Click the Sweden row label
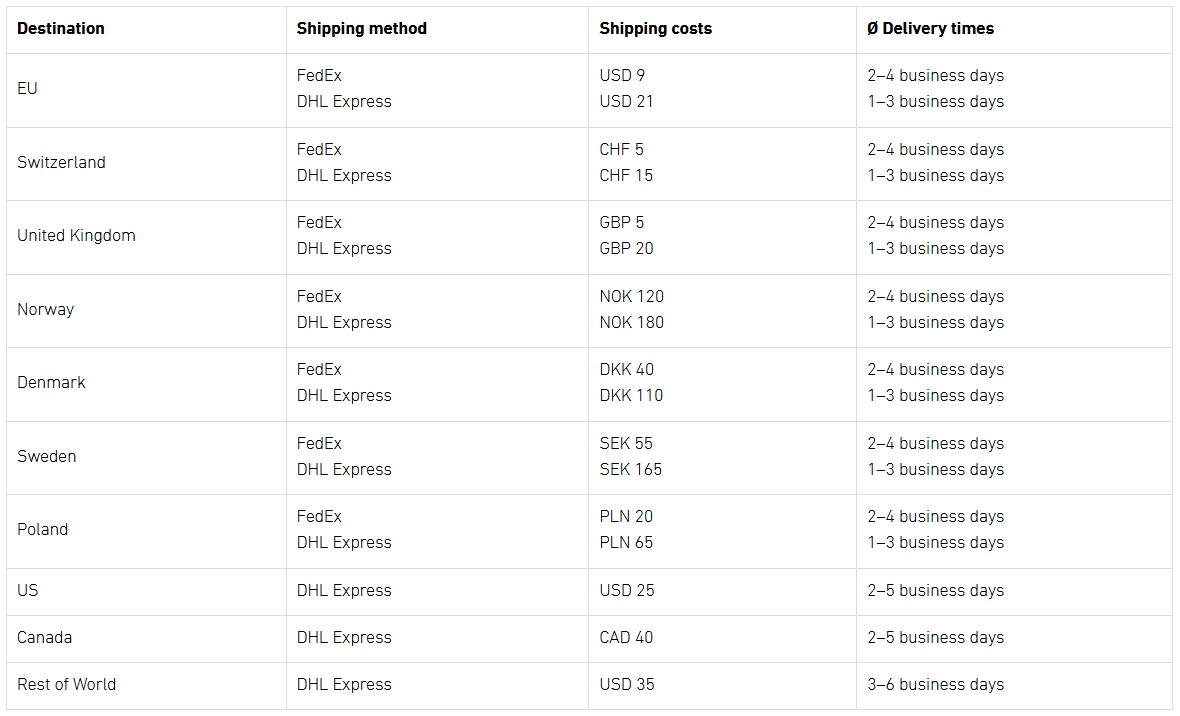The width and height of the screenshot is (1180, 716). point(46,456)
